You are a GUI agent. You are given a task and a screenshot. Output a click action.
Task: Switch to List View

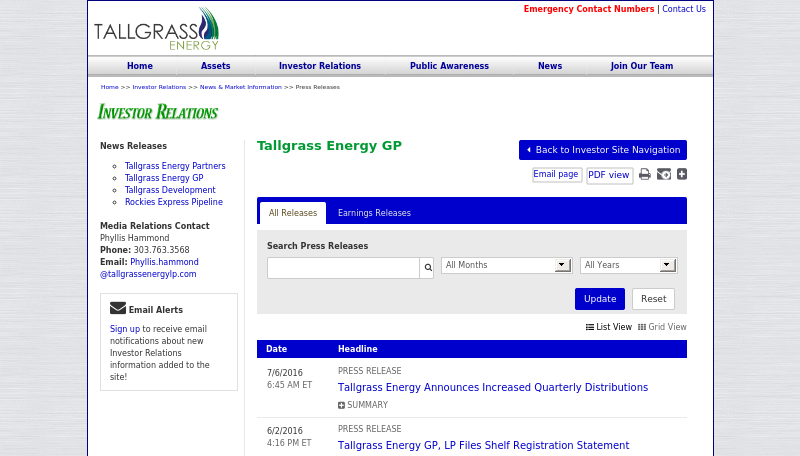click(609, 327)
